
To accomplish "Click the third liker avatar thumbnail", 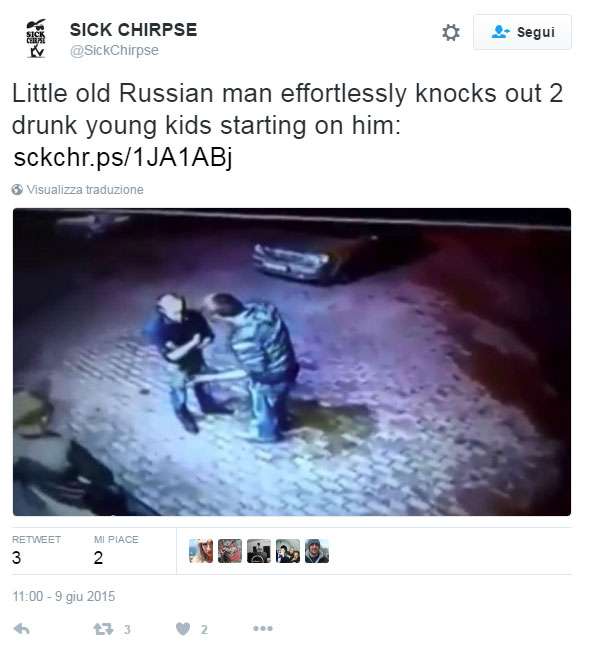I will click(259, 551).
